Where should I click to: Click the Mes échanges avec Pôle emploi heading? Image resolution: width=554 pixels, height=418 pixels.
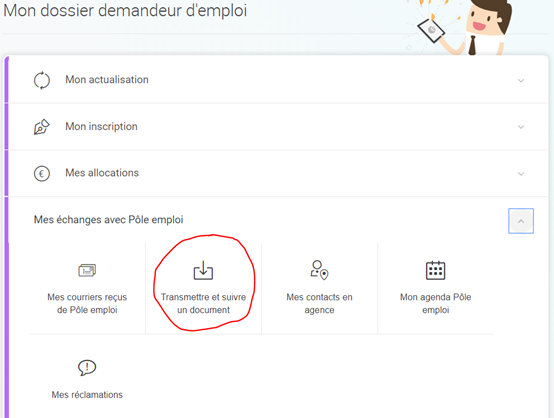coord(108,220)
